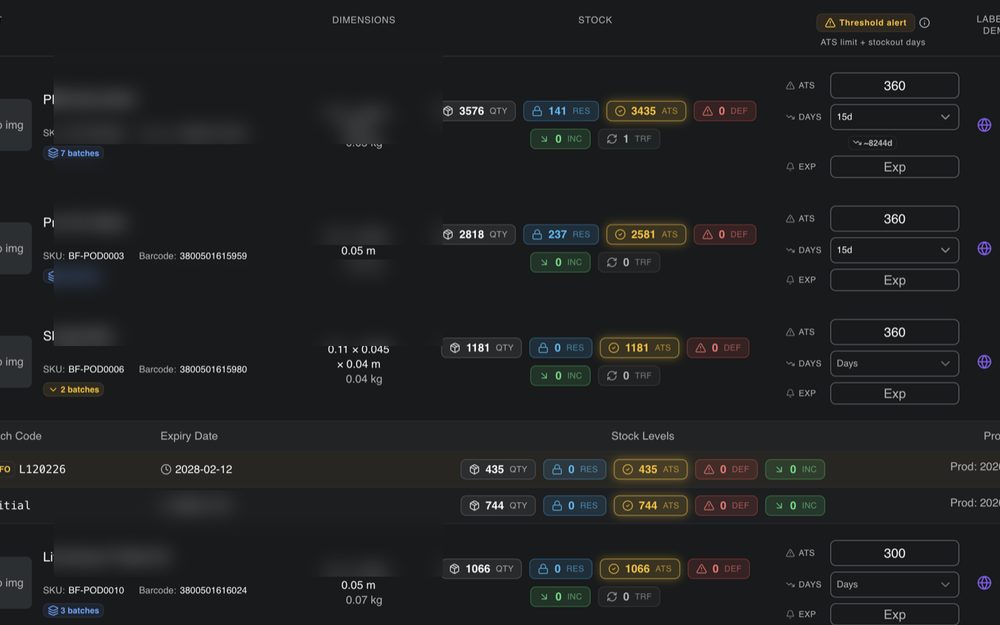Click the 0 RES badge in the 1181 QTY row
1000x625 pixels.
tap(561, 348)
